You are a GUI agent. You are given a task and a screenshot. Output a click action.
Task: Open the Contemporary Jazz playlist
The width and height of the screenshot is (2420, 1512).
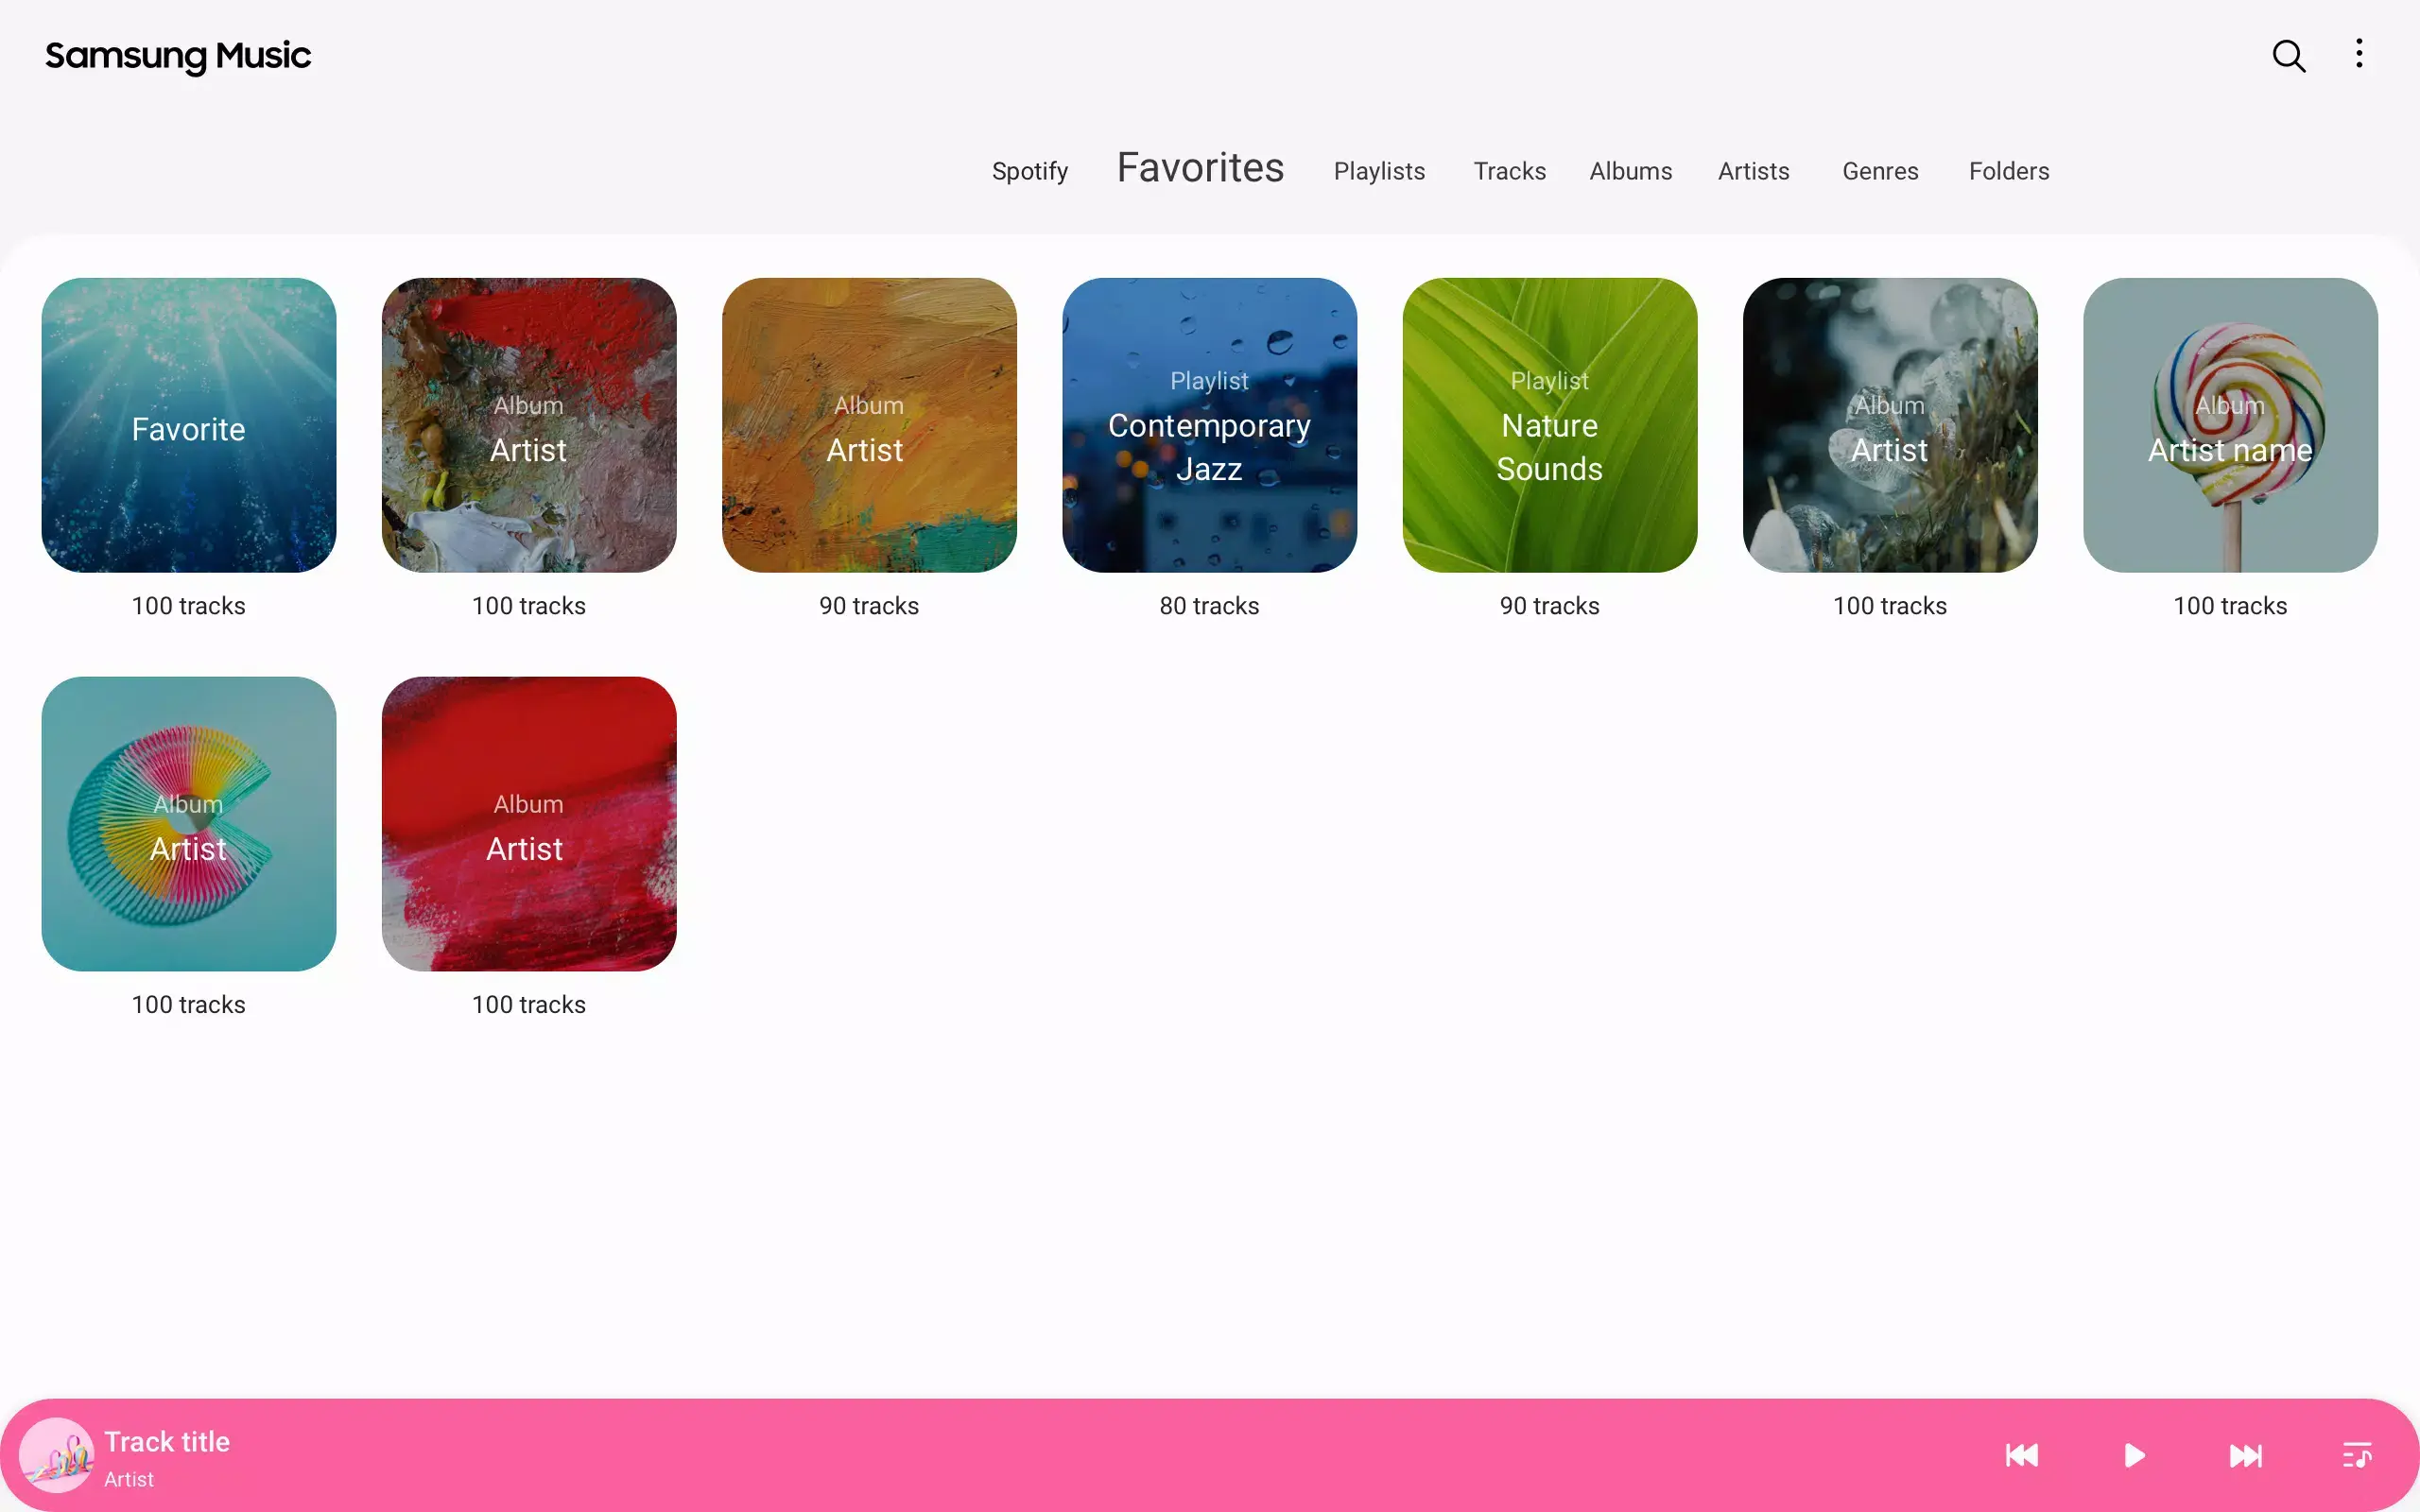(x=1209, y=427)
